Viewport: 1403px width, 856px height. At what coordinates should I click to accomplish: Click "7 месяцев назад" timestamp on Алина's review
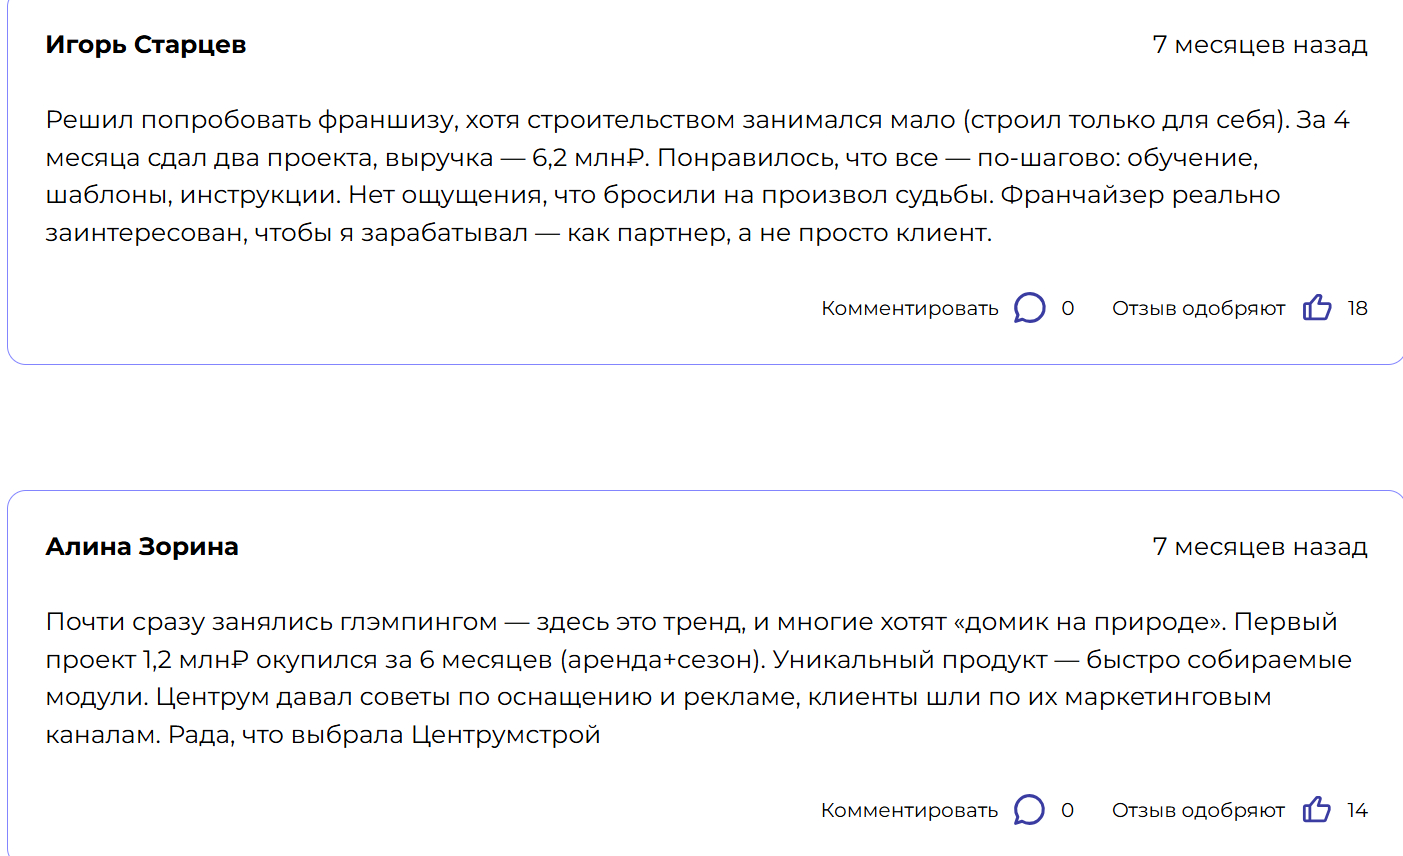point(1259,547)
